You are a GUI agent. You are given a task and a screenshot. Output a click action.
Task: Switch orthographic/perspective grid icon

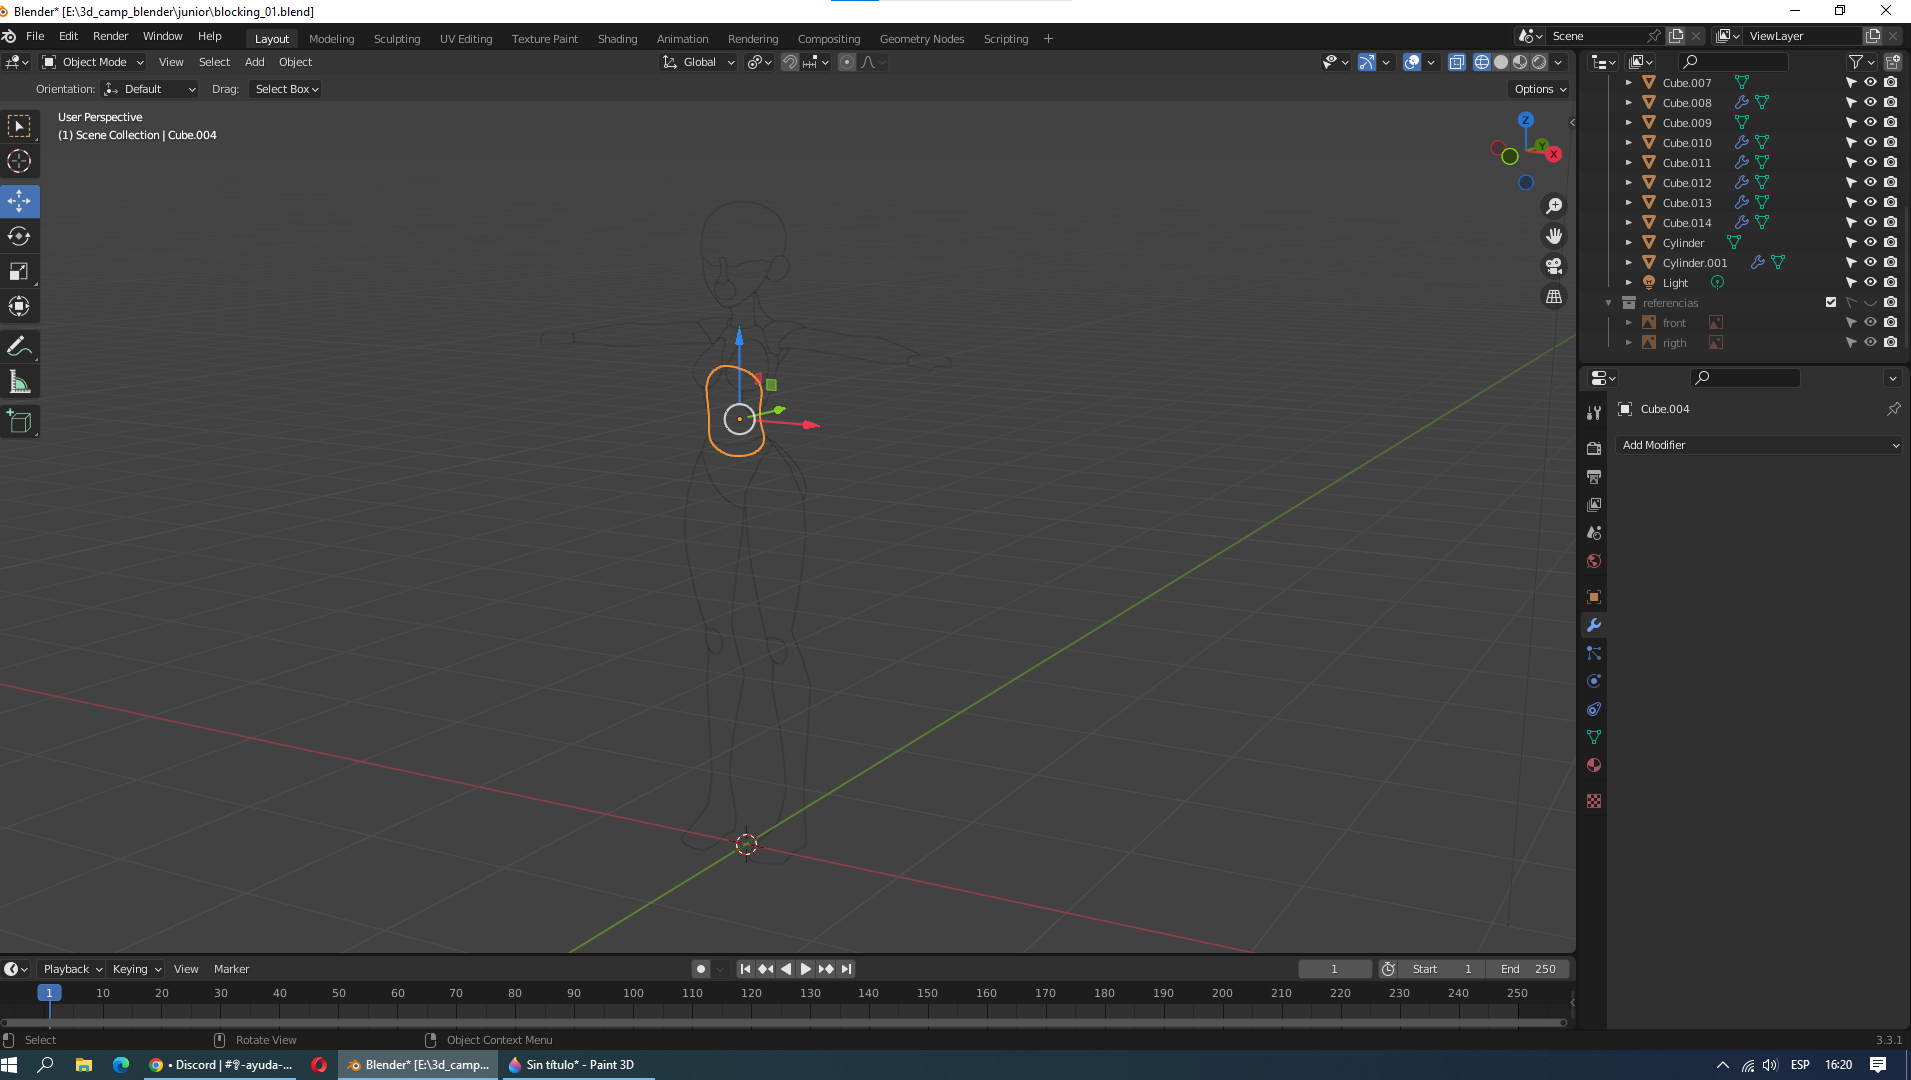click(x=1554, y=296)
